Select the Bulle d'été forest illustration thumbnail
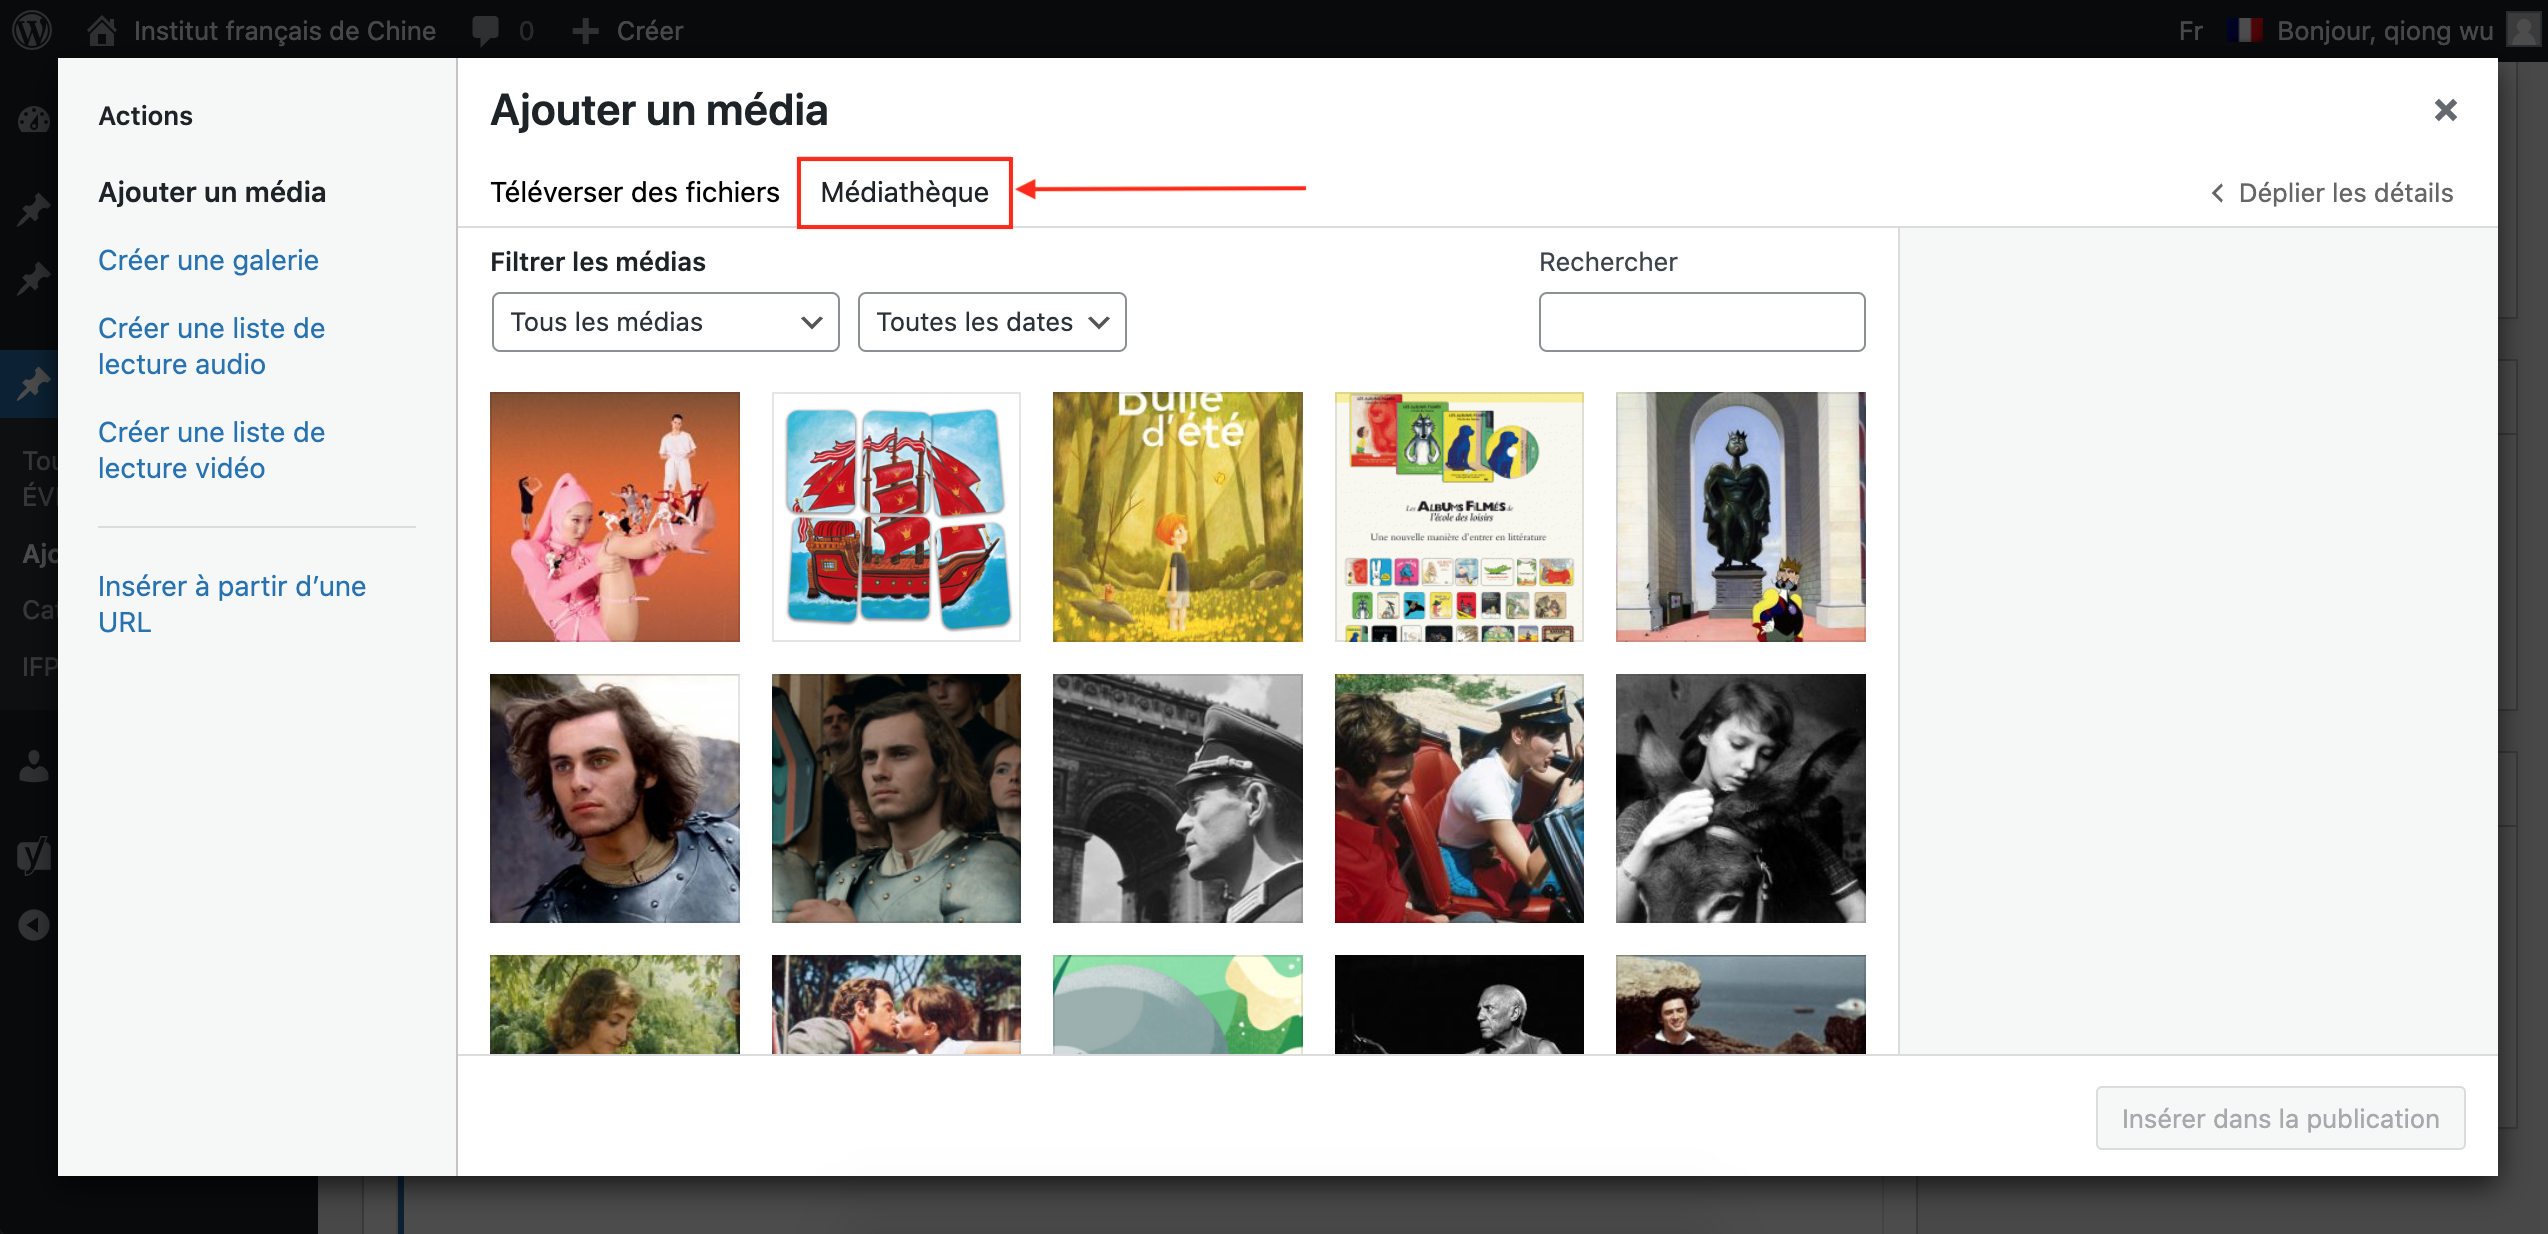 tap(1178, 517)
